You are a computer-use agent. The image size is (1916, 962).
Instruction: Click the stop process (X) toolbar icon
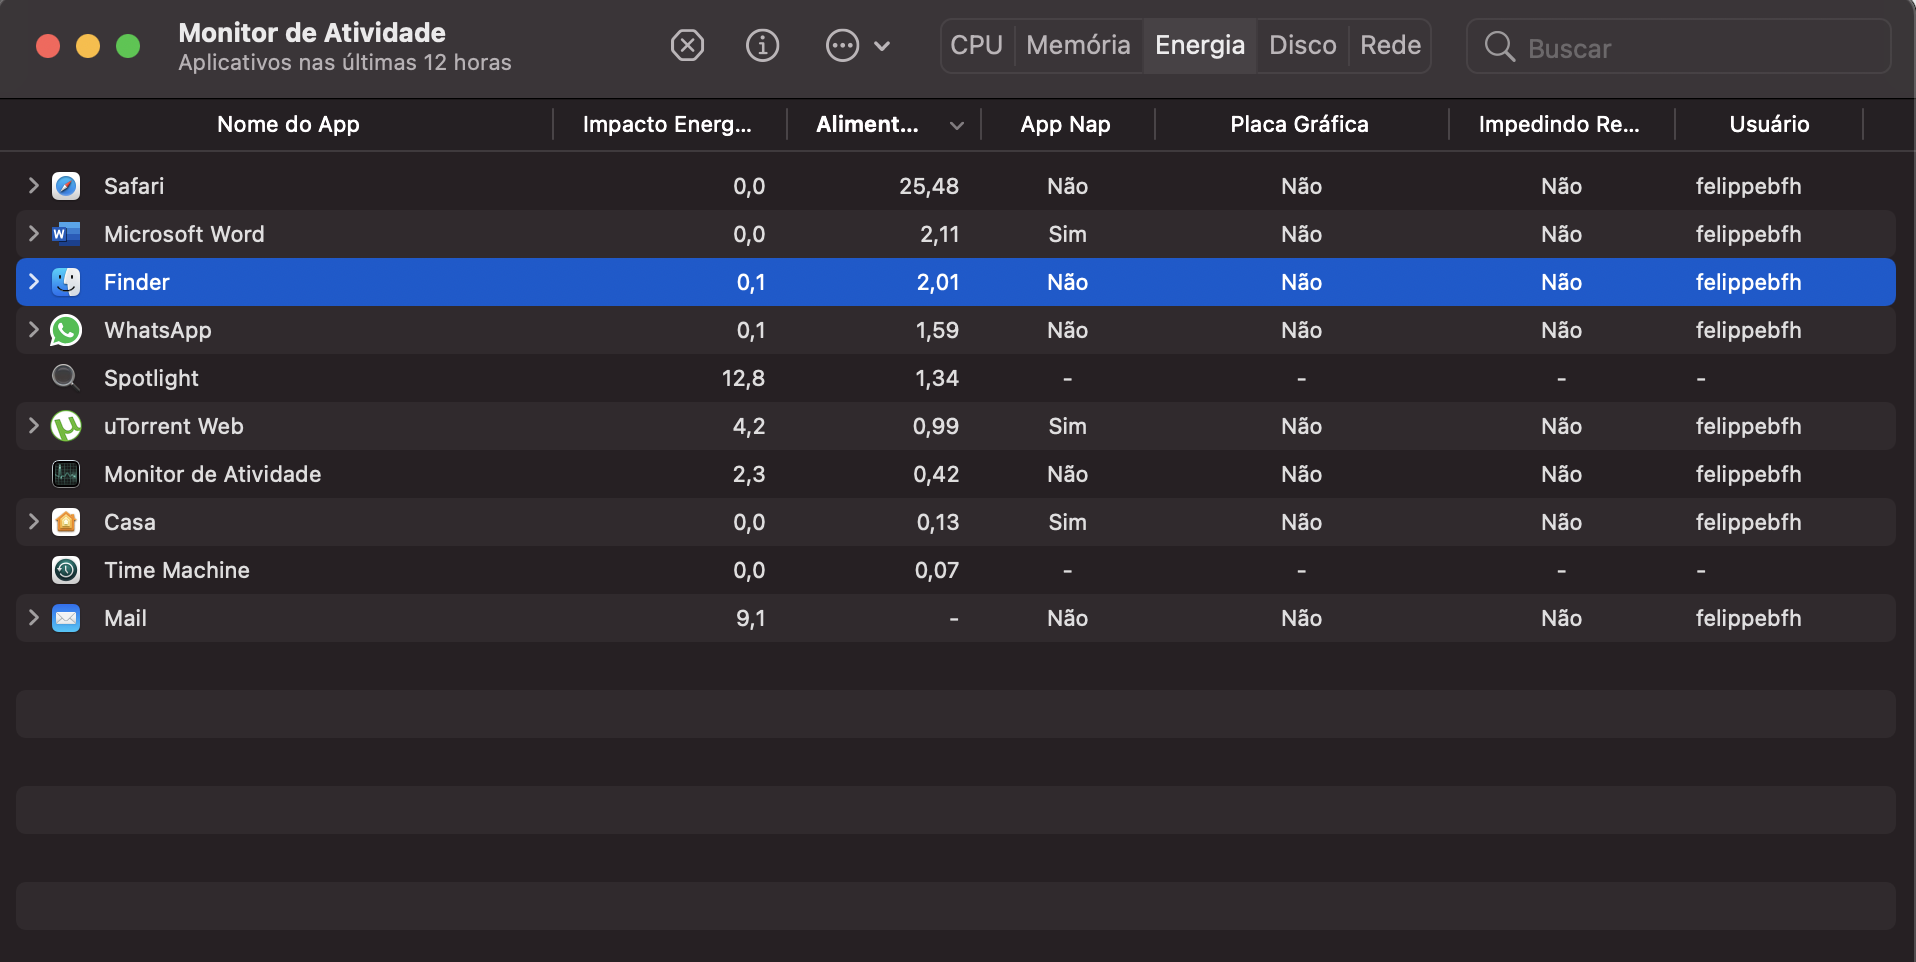[x=687, y=46]
